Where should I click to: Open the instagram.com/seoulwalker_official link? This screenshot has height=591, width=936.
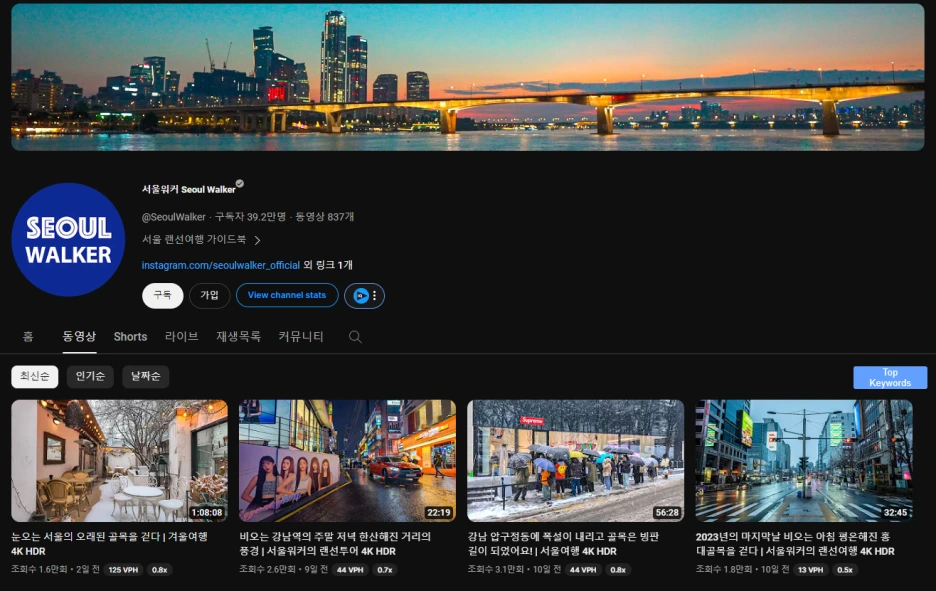pos(220,265)
